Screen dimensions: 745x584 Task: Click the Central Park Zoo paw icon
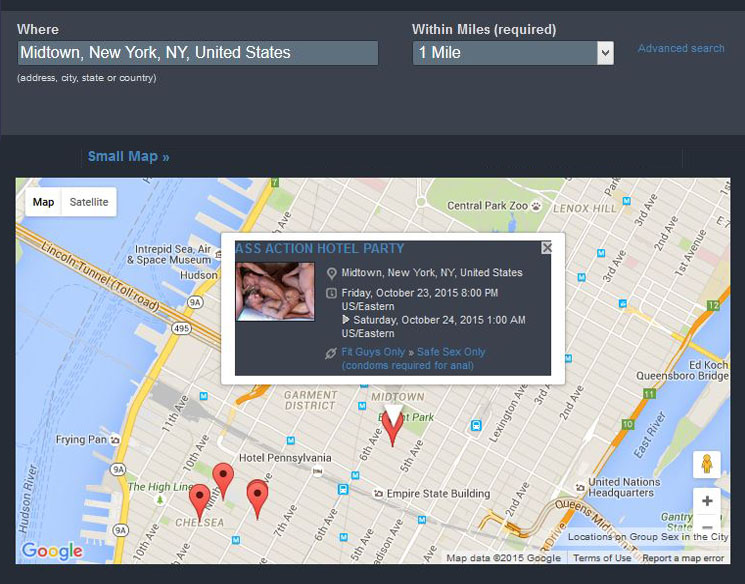537,206
